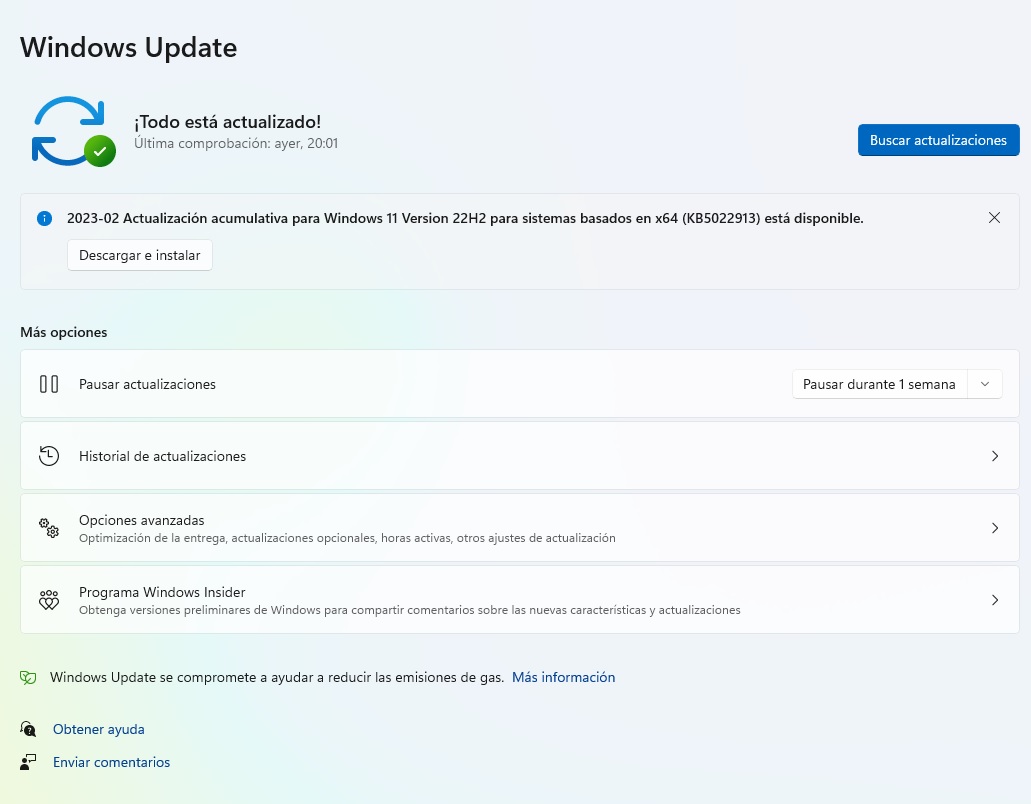This screenshot has width=1031, height=804.
Task: Click the Enviar comentarios person icon
Action: pos(28,762)
